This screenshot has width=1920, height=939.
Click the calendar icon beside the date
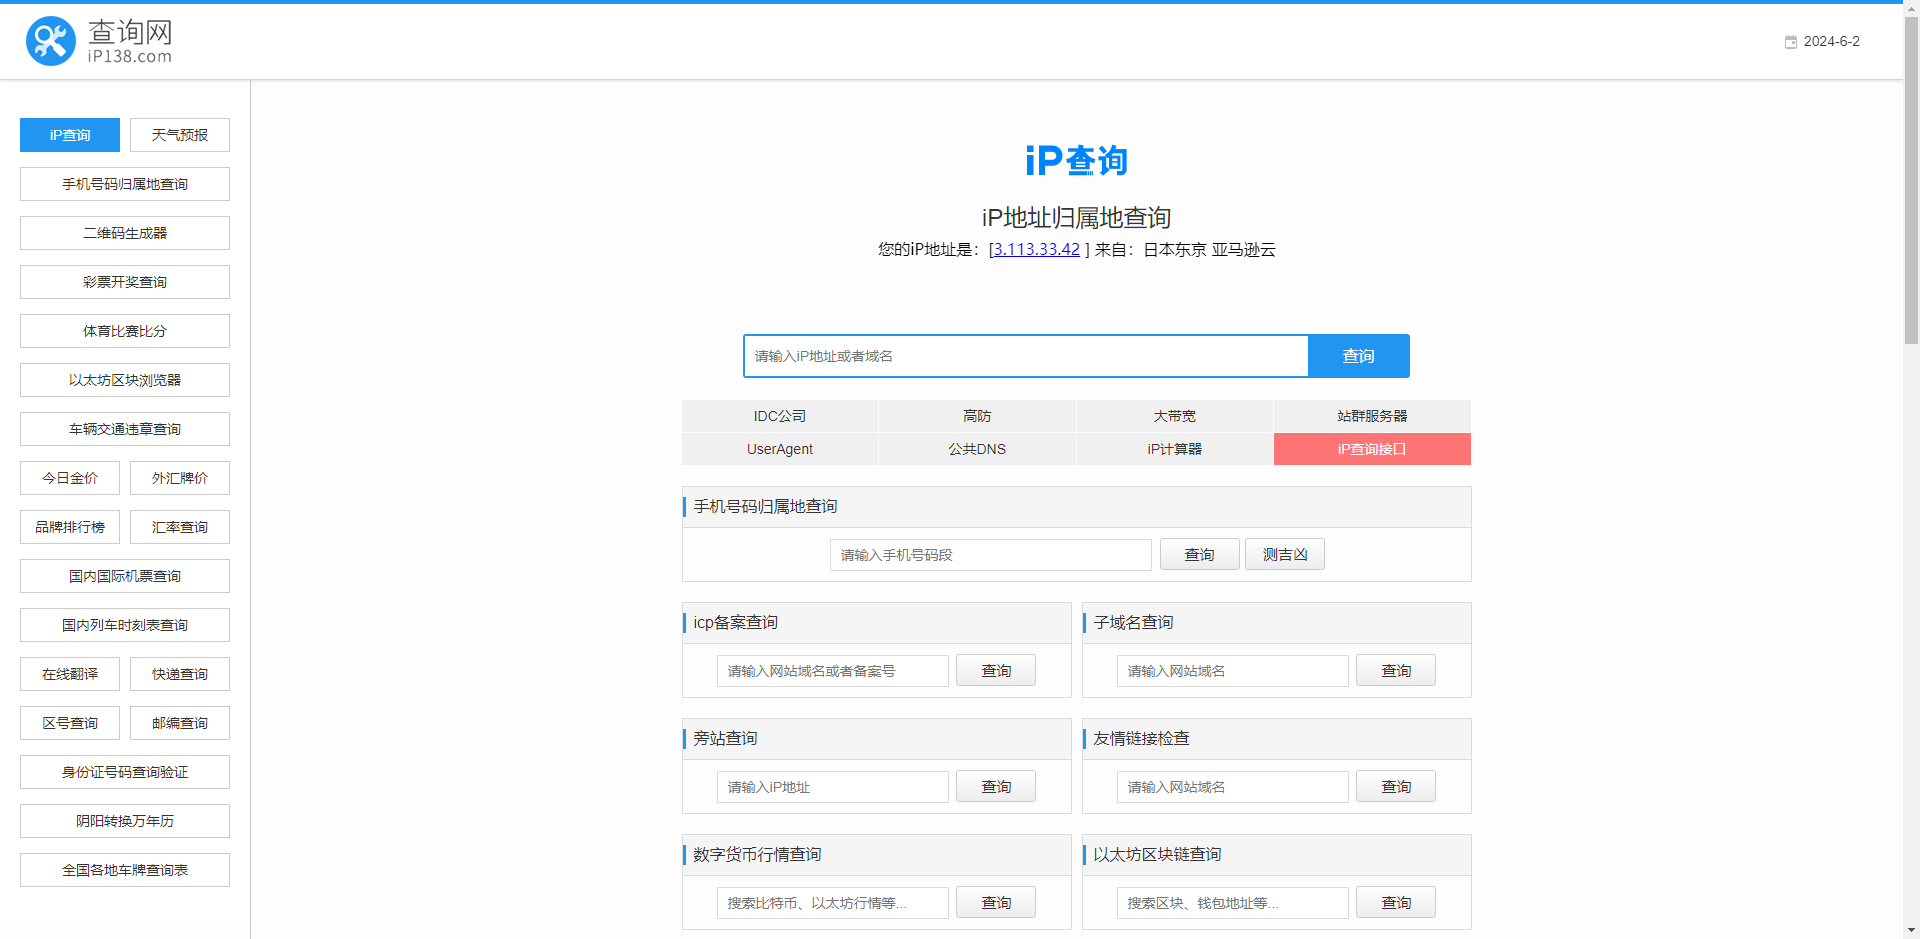tap(1790, 42)
